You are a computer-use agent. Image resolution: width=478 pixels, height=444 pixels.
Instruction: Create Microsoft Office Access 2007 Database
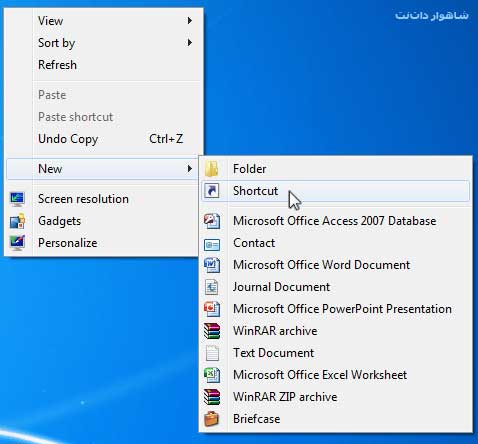(x=335, y=221)
